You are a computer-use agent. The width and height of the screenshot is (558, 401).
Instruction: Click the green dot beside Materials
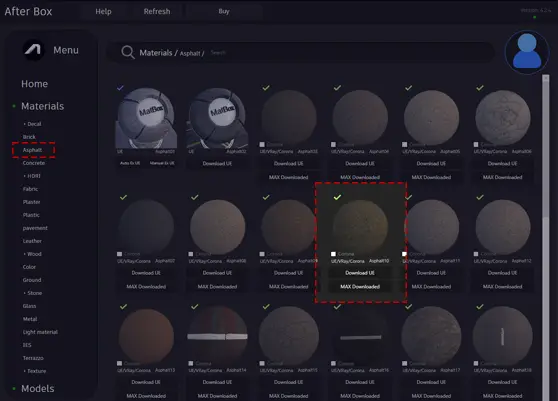pyautogui.click(x=14, y=106)
